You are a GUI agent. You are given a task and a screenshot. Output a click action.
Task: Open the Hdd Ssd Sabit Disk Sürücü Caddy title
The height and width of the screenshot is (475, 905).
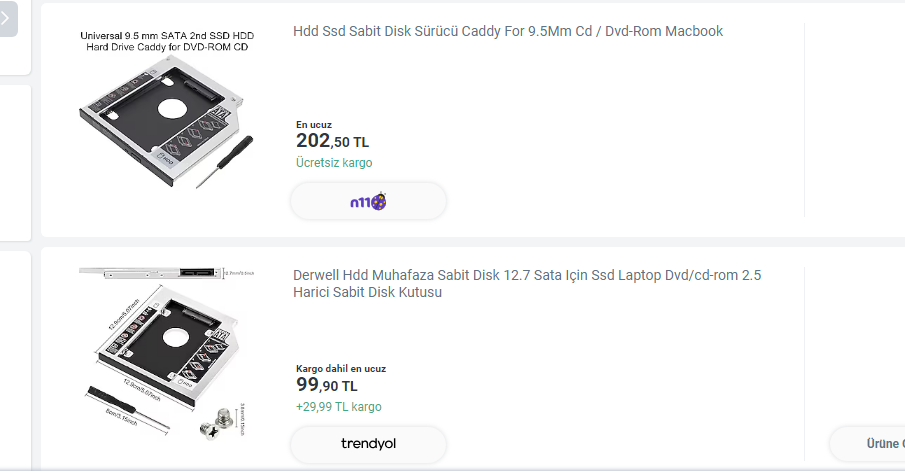pyautogui.click(x=508, y=31)
